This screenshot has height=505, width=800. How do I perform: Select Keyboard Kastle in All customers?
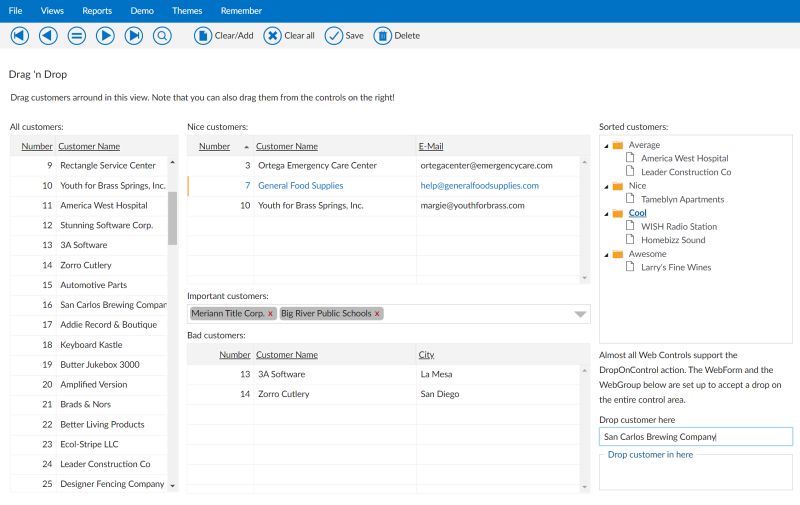click(89, 345)
